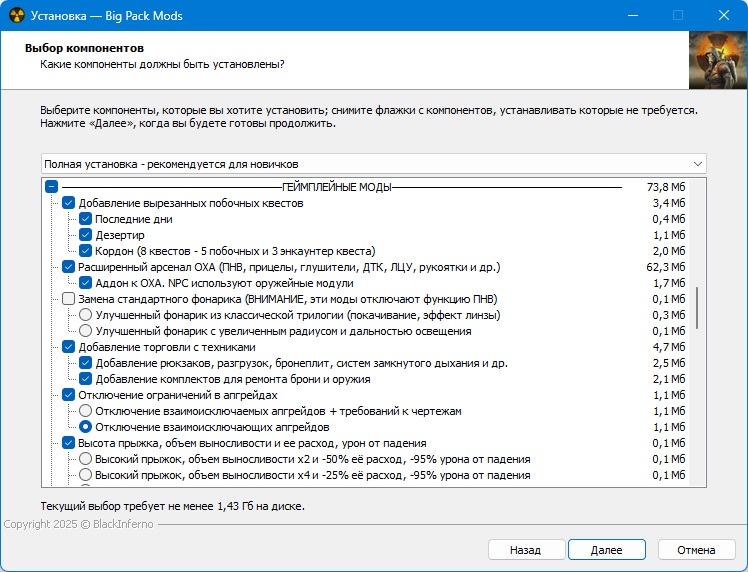The image size is (748, 572).
Task: Uncheck the 'Дезертир' quest checkbox
Action: 86,235
